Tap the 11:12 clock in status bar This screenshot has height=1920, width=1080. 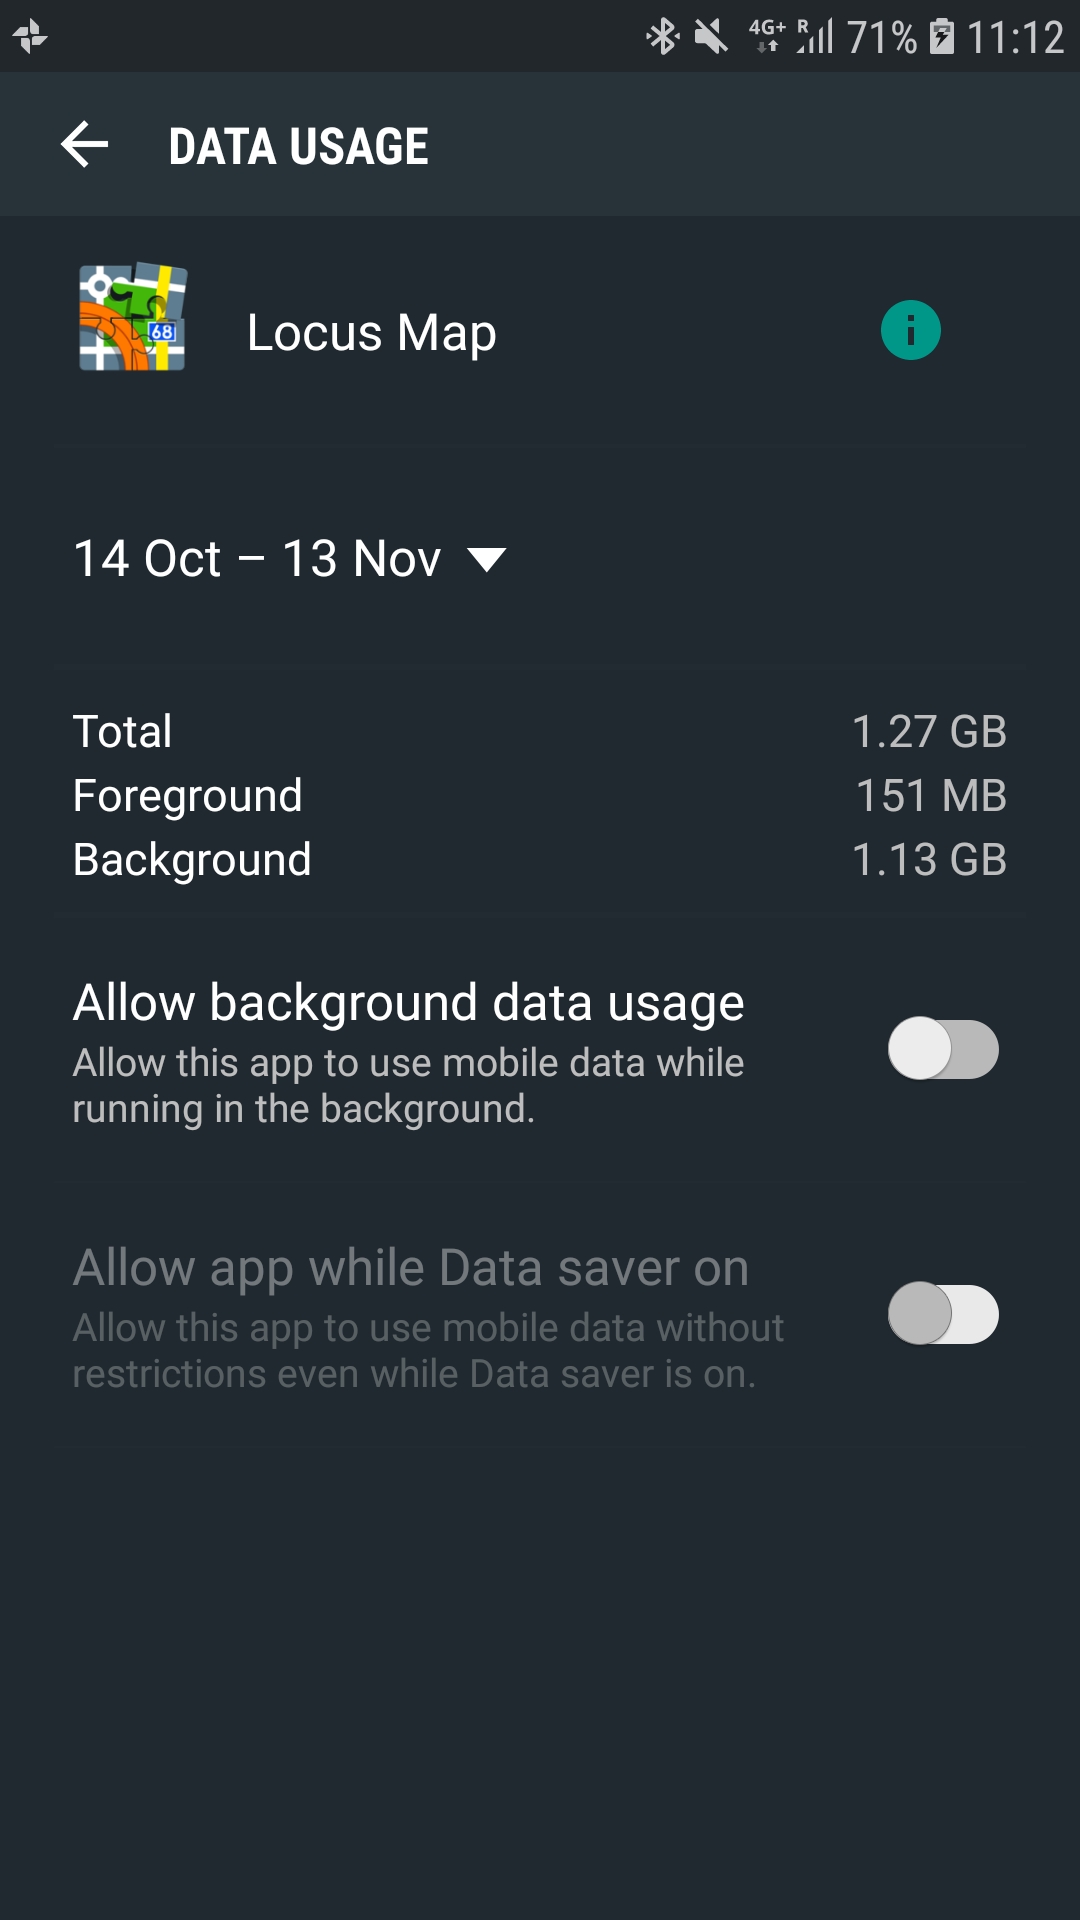pyautogui.click(x=1015, y=38)
